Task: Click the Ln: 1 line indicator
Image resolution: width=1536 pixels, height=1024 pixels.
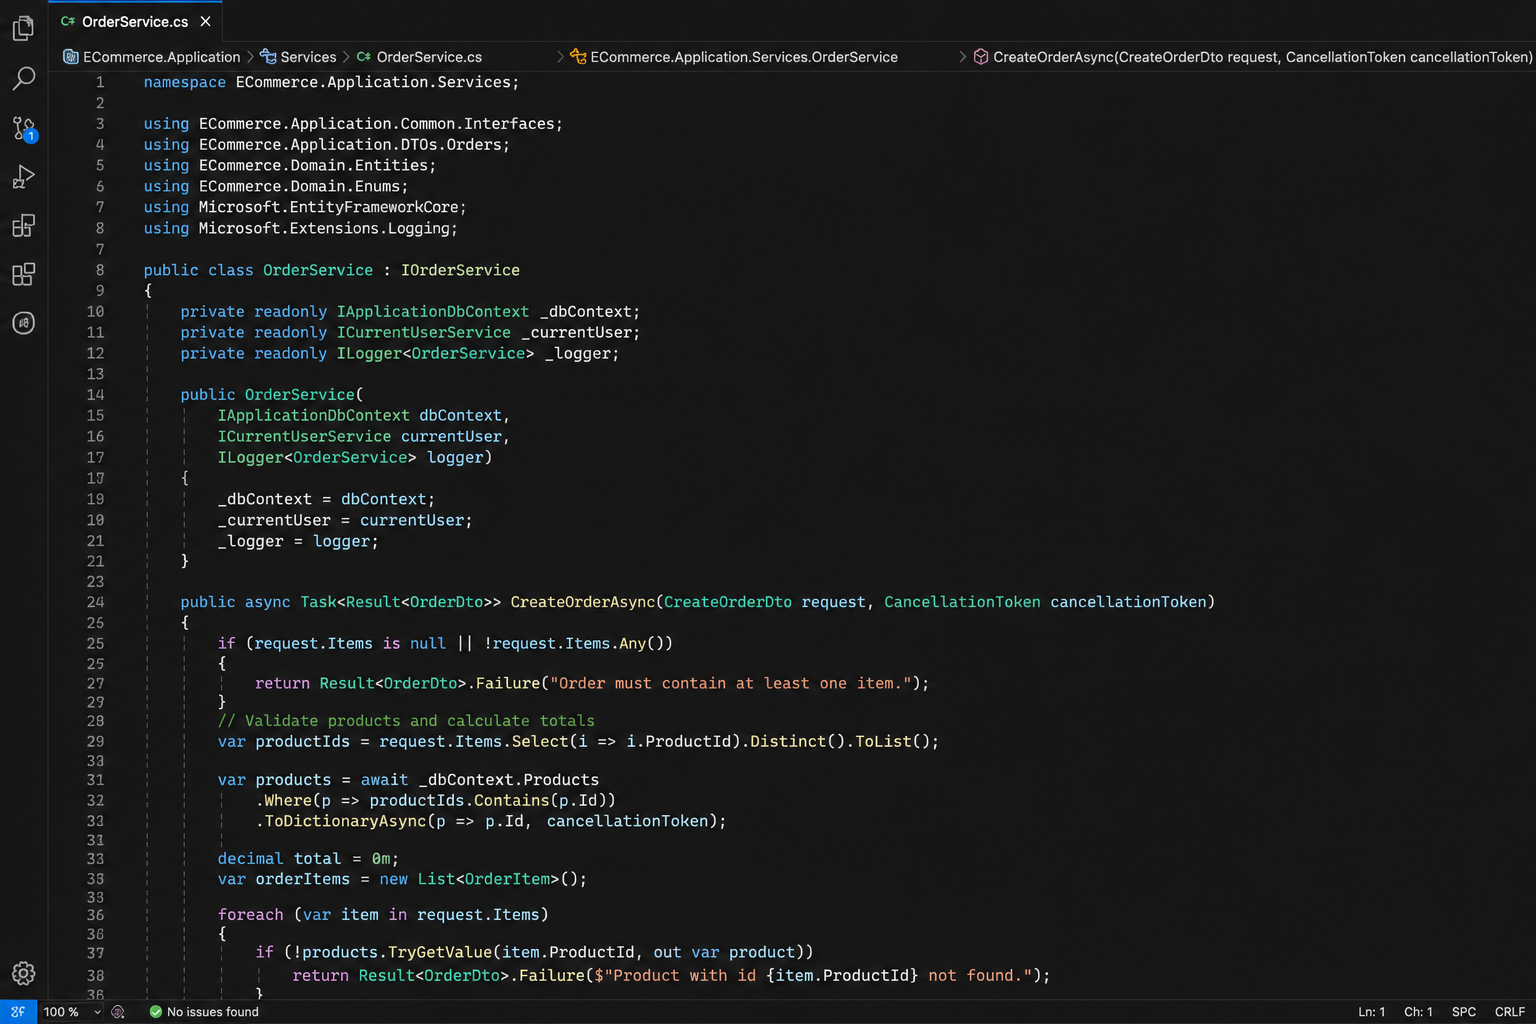Action: (1371, 1012)
